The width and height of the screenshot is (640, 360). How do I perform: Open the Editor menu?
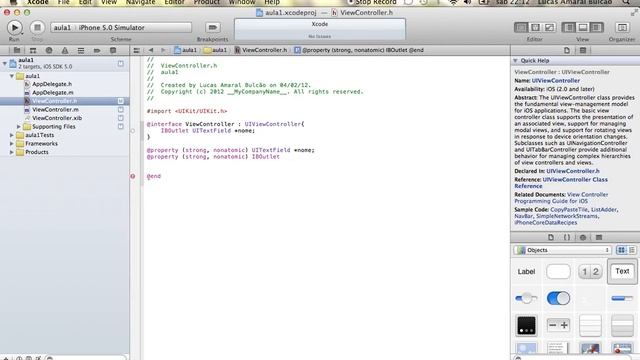point(174,2)
